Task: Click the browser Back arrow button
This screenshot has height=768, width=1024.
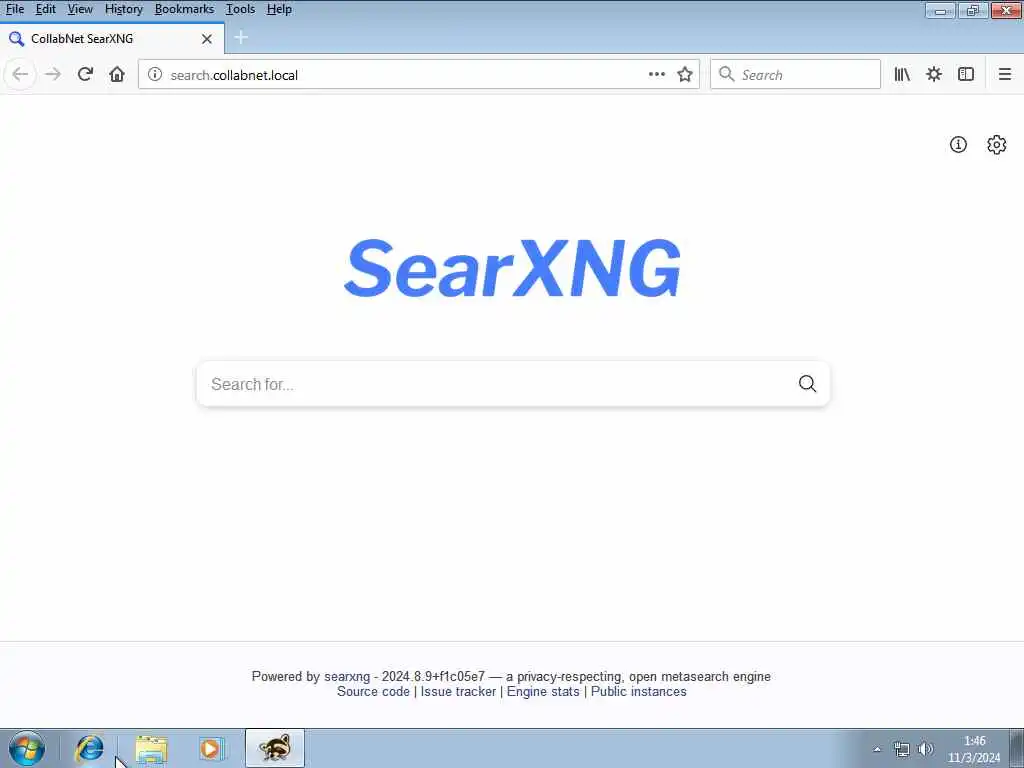Action: click(20, 74)
